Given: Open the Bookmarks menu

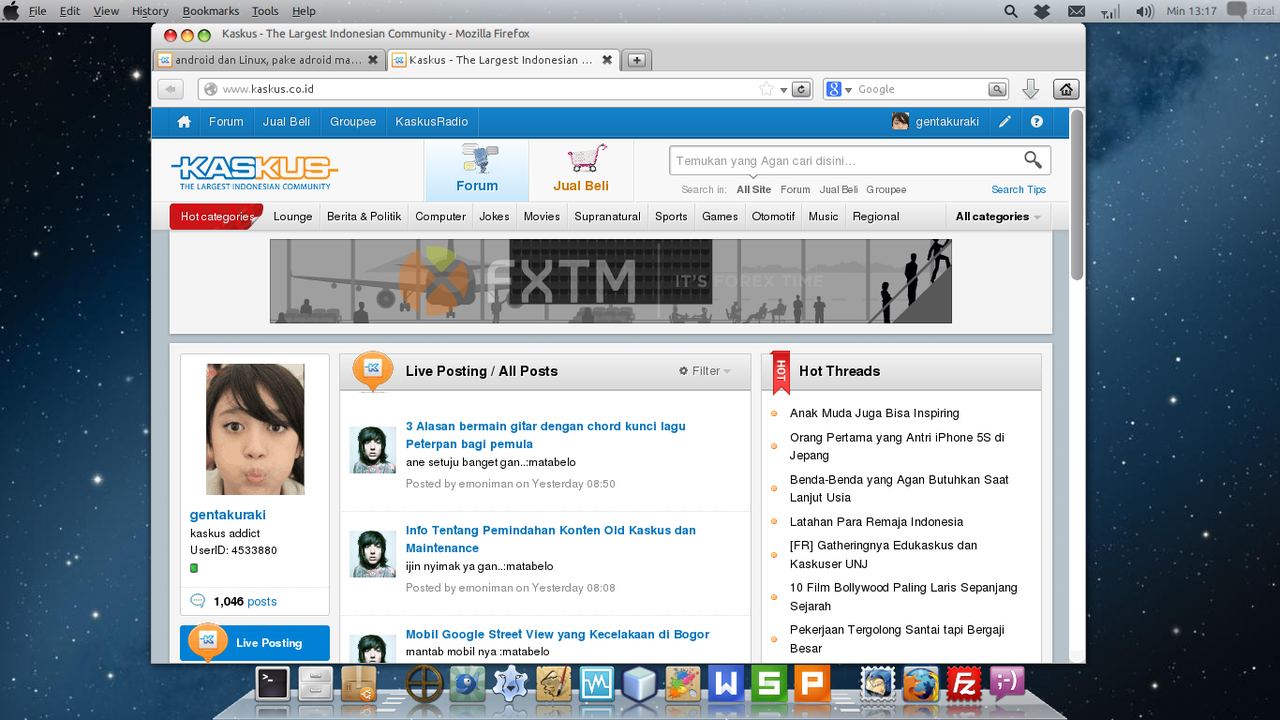Looking at the screenshot, I should pos(211,11).
